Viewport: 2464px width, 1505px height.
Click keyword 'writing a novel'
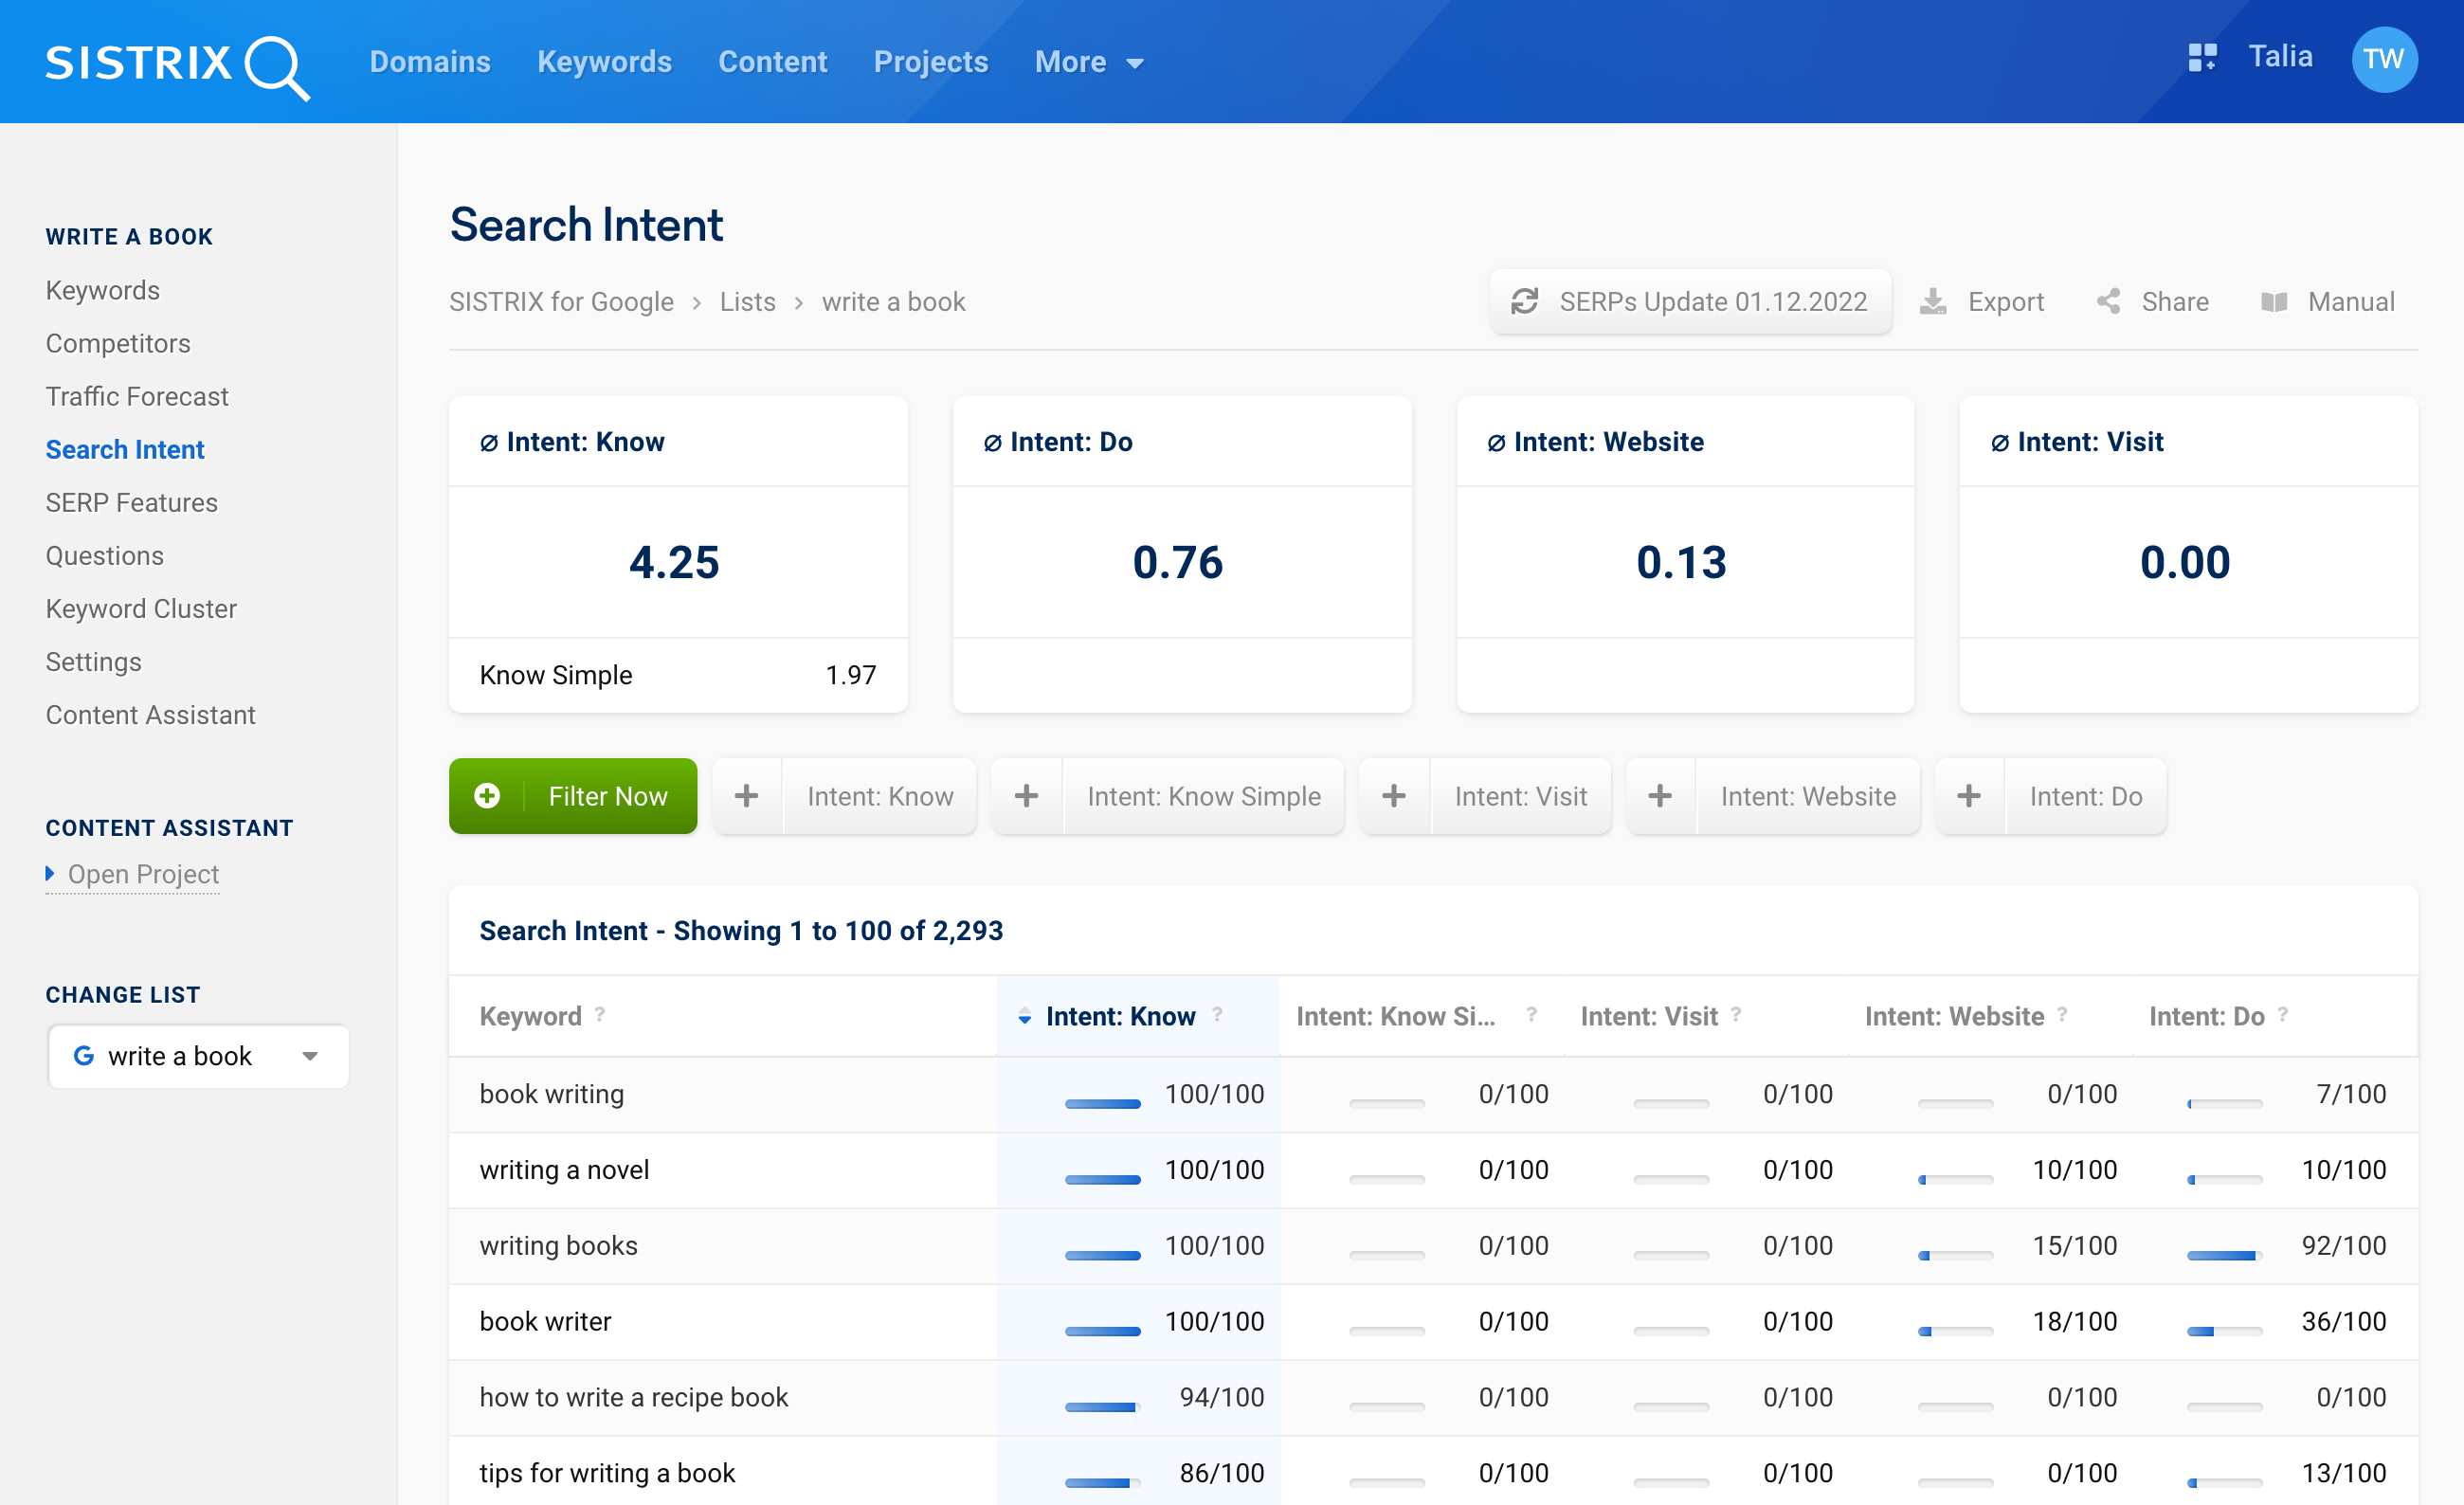click(565, 1170)
